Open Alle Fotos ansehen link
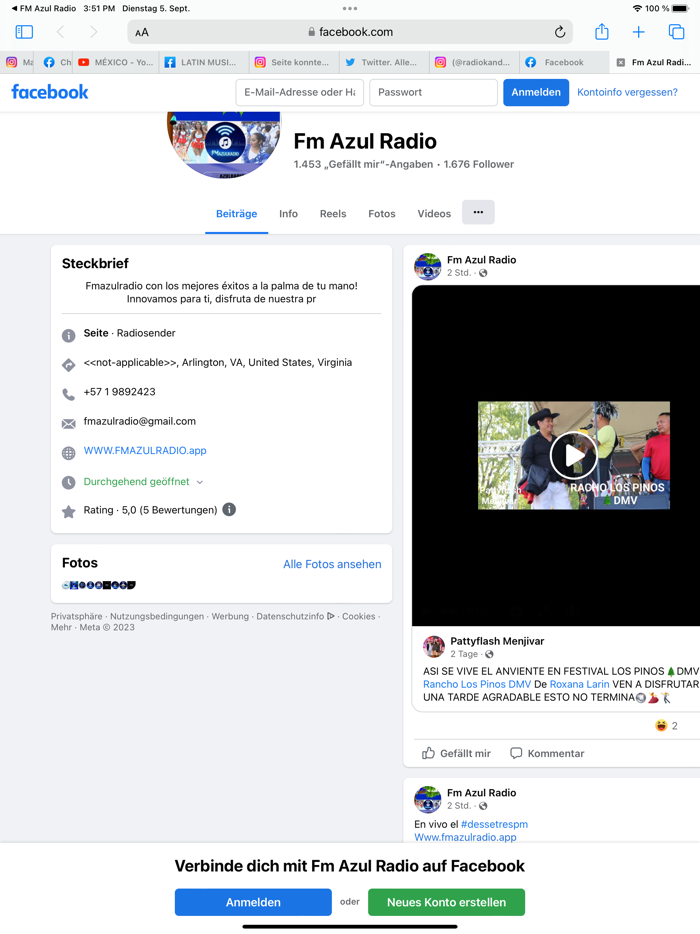Image resolution: width=700 pixels, height=934 pixels. coord(332,564)
